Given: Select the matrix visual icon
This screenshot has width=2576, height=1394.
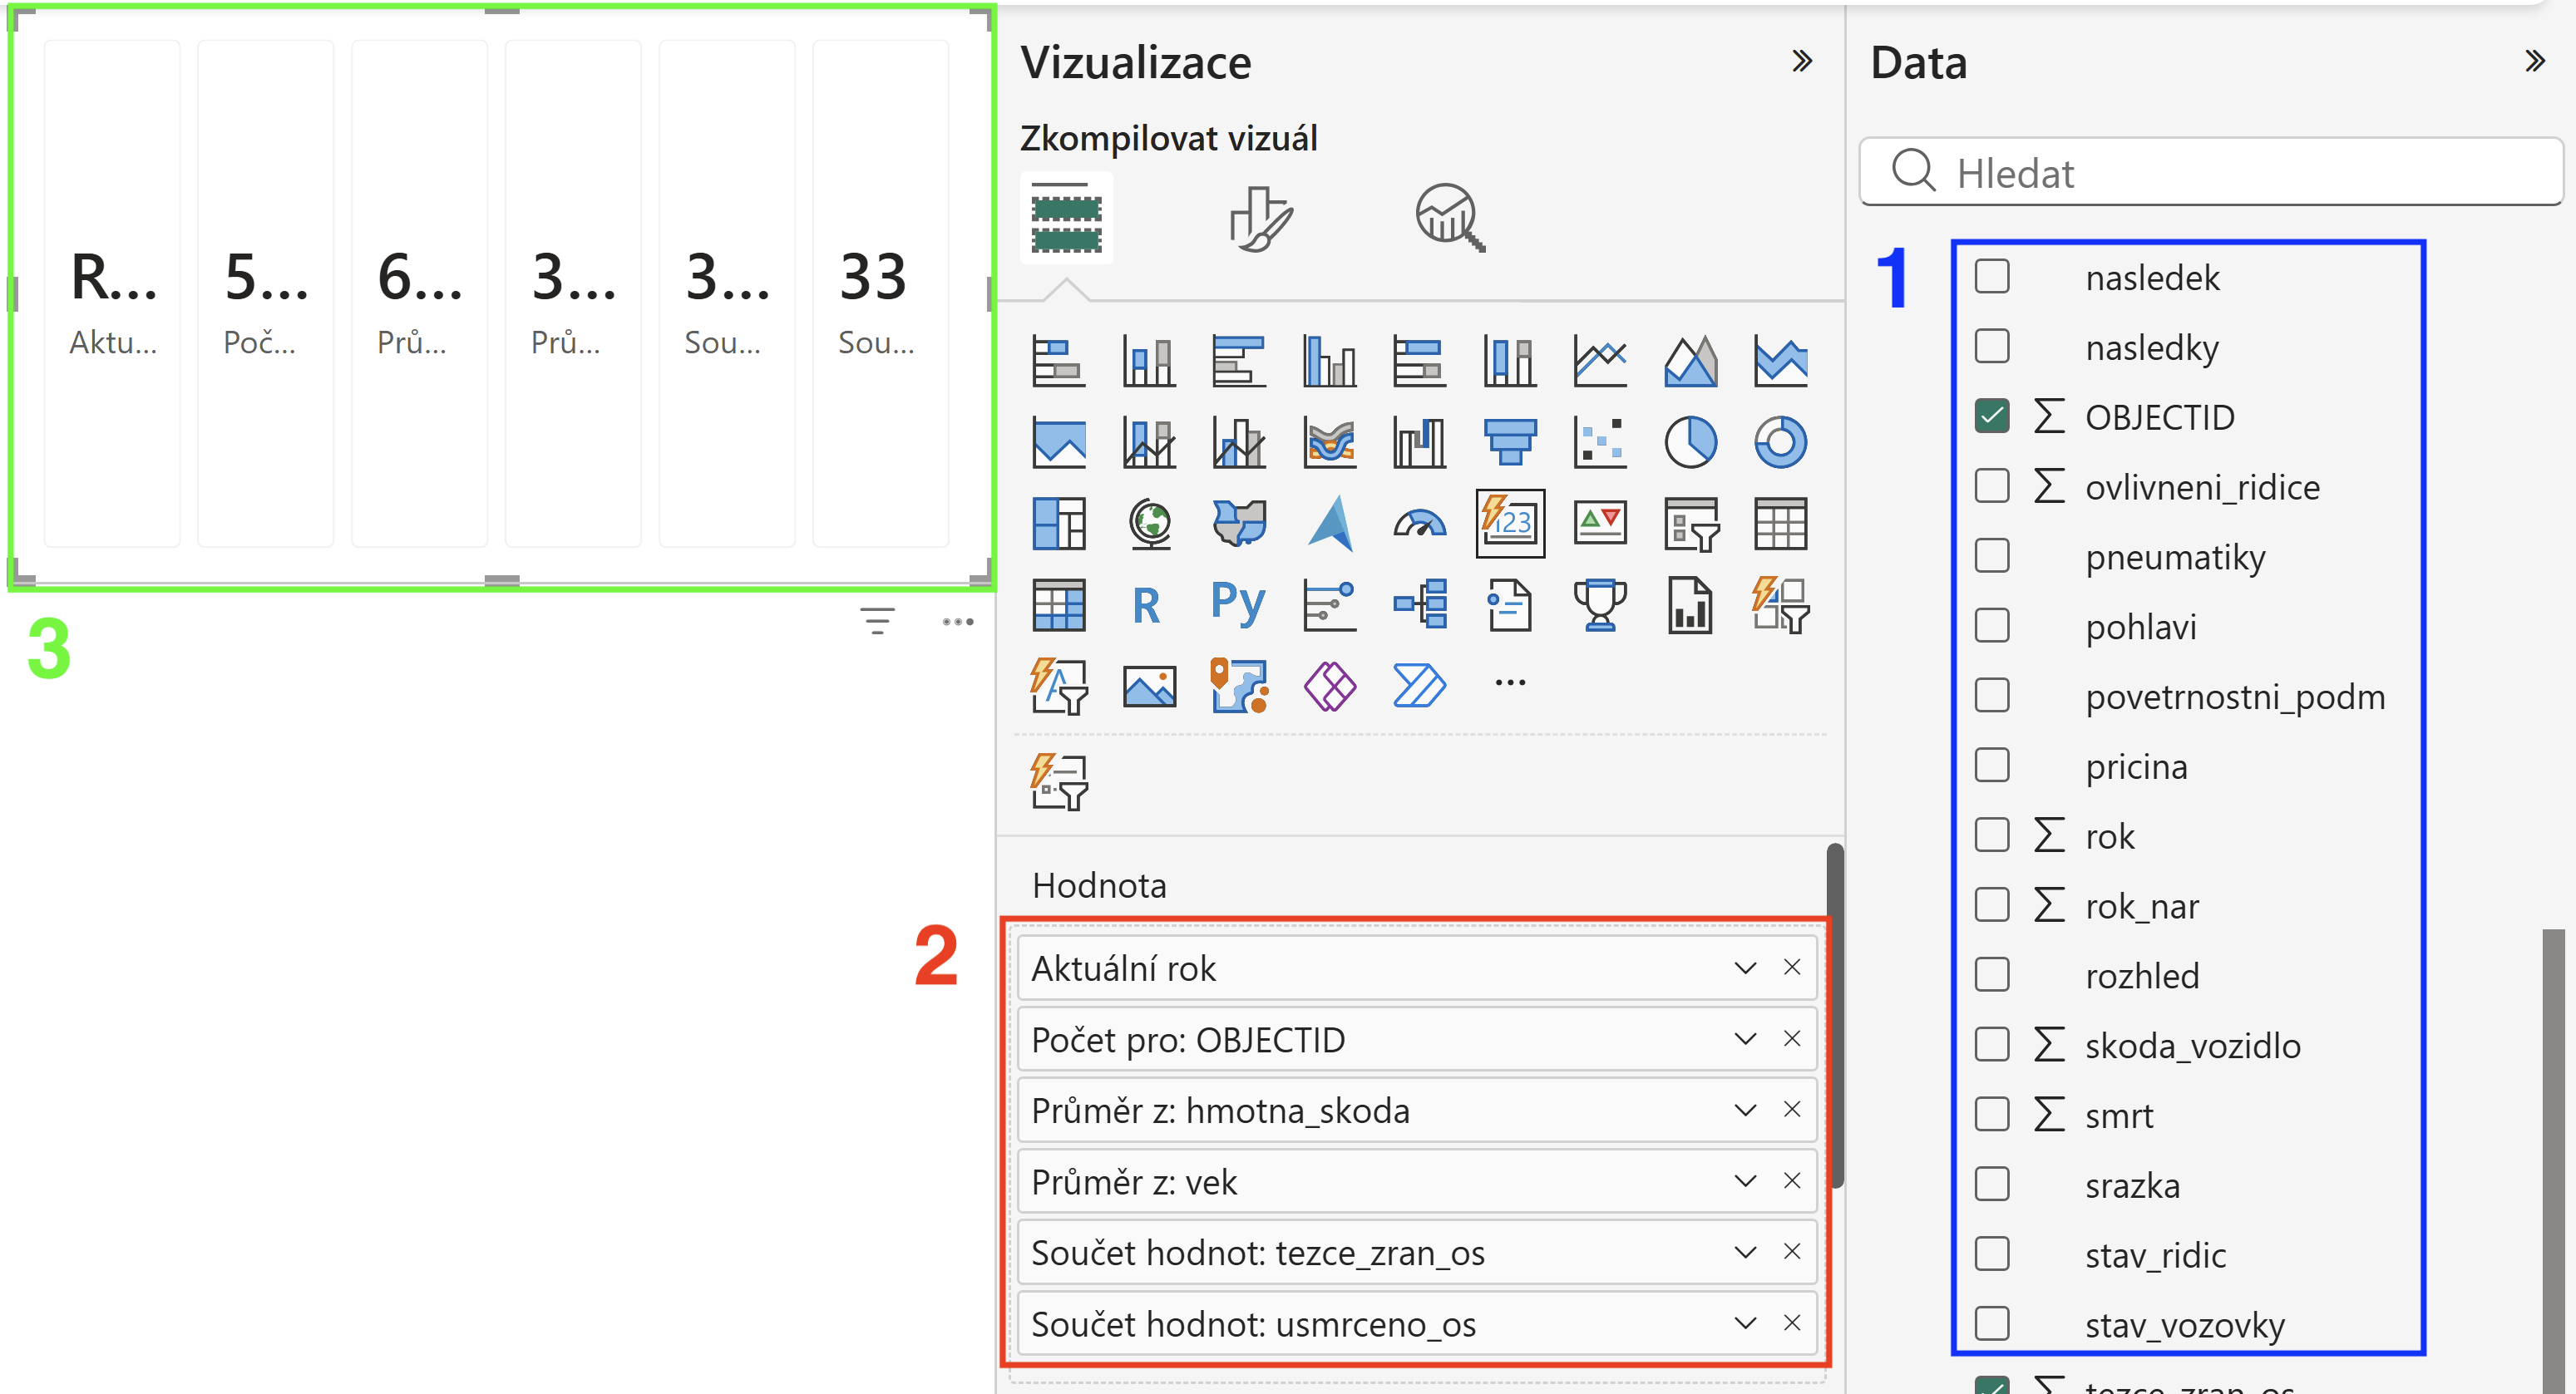Looking at the screenshot, I should click(1058, 605).
